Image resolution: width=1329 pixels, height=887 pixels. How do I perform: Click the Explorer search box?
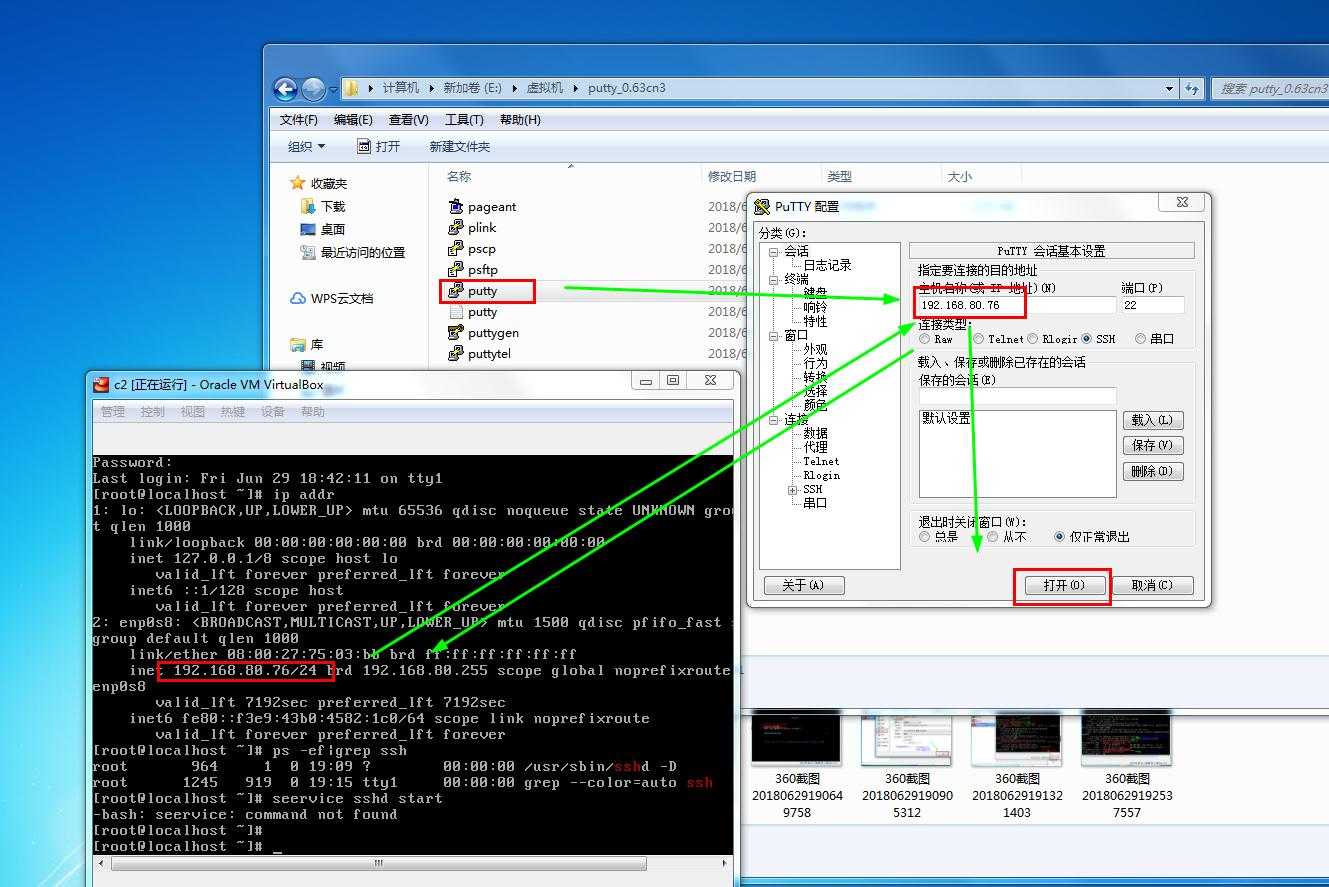(x=1269, y=88)
